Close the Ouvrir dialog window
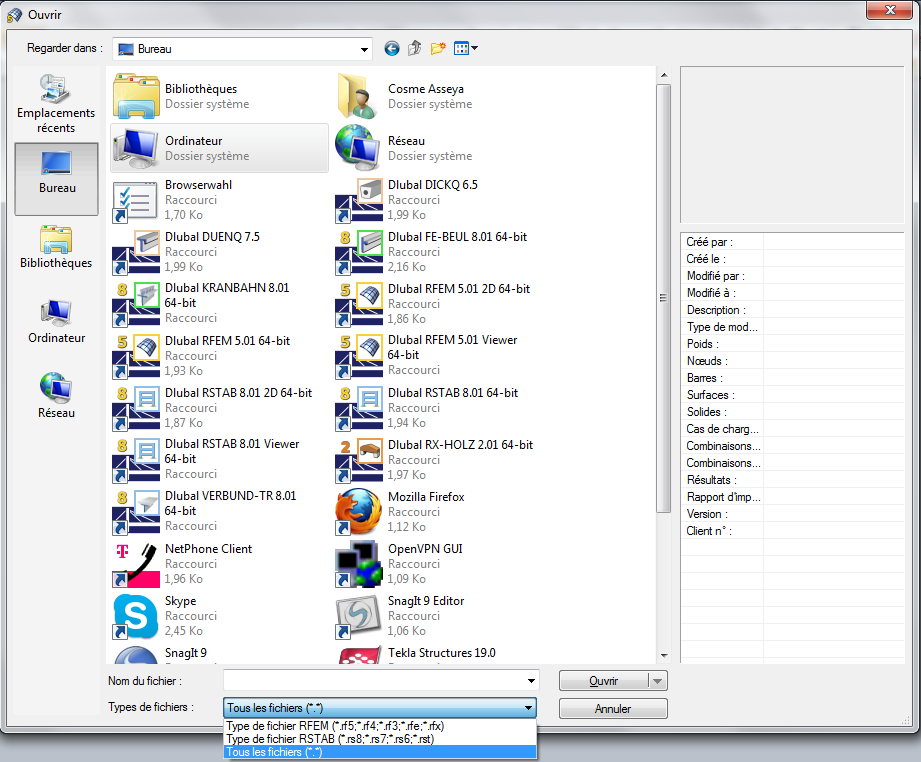This screenshot has width=921, height=762. tap(889, 10)
